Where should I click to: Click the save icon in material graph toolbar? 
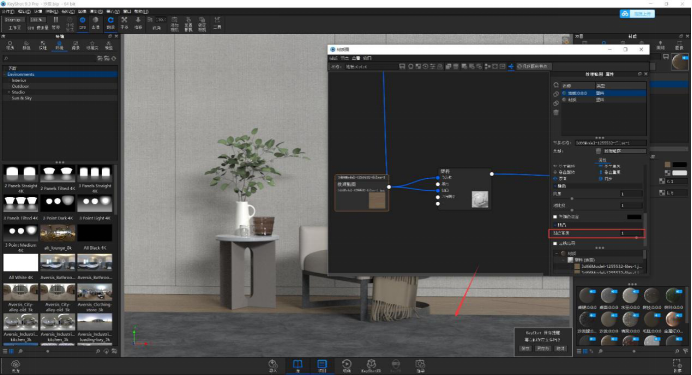pos(402,66)
